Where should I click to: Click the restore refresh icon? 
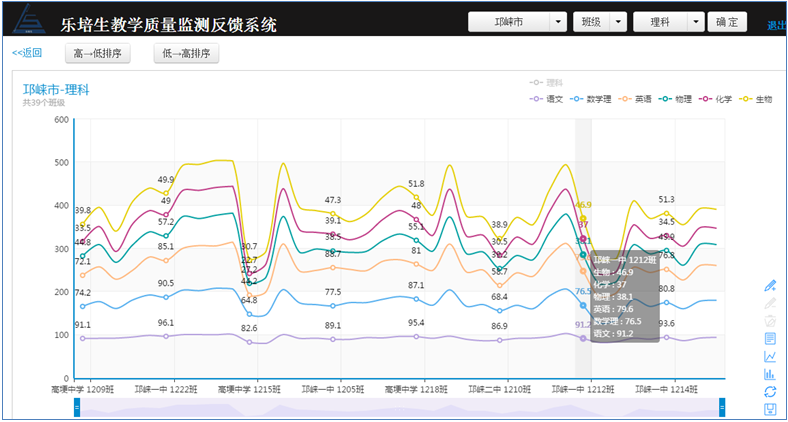[769, 391]
